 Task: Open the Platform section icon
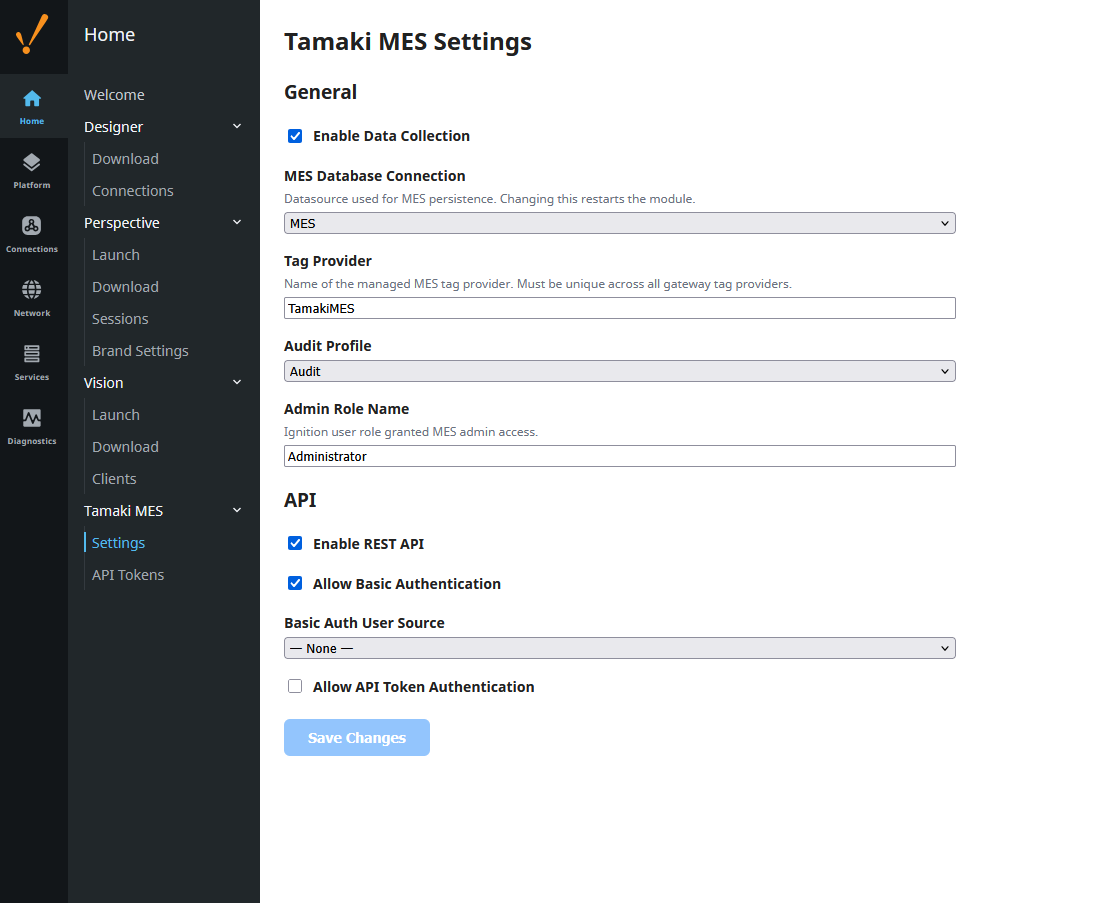(32, 170)
